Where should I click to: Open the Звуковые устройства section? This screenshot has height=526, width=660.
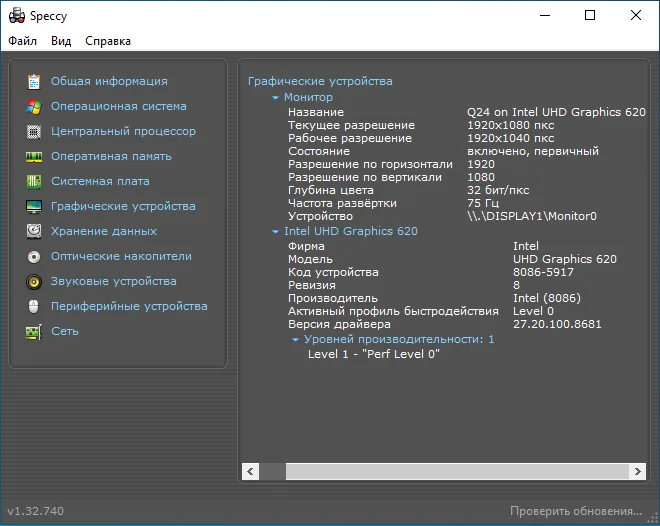[x=114, y=281]
